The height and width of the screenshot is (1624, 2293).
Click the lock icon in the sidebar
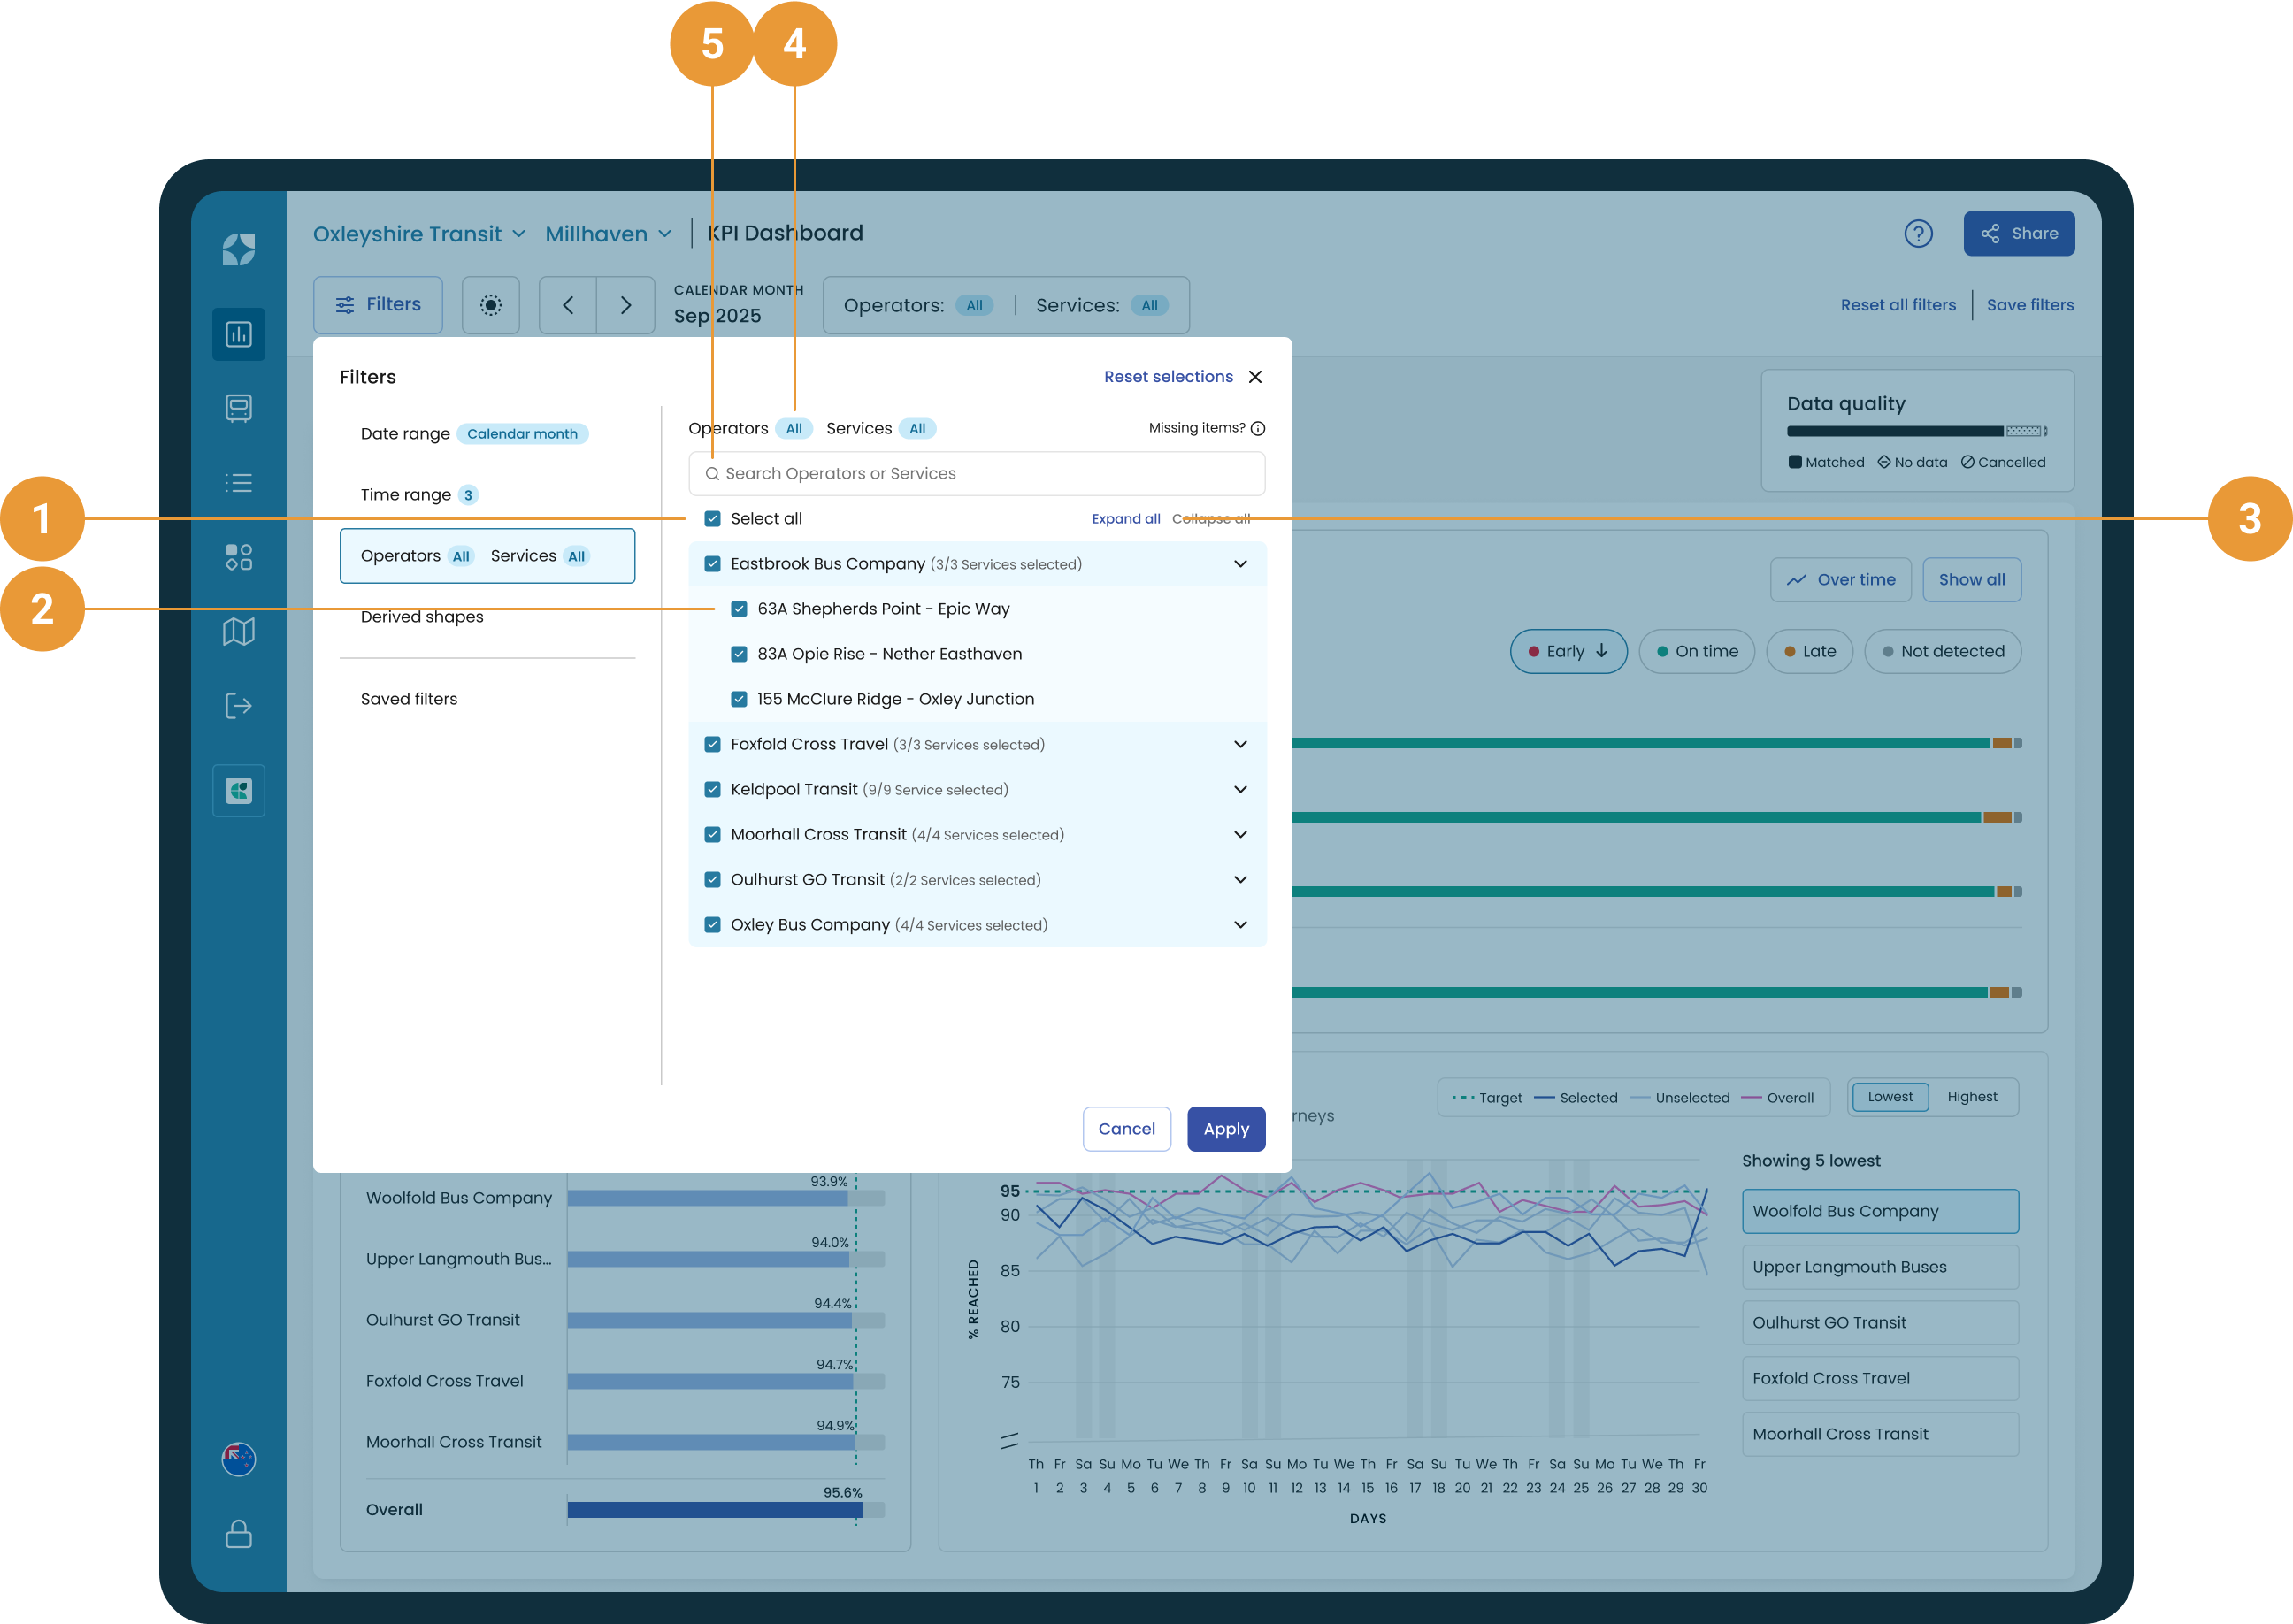point(238,1534)
